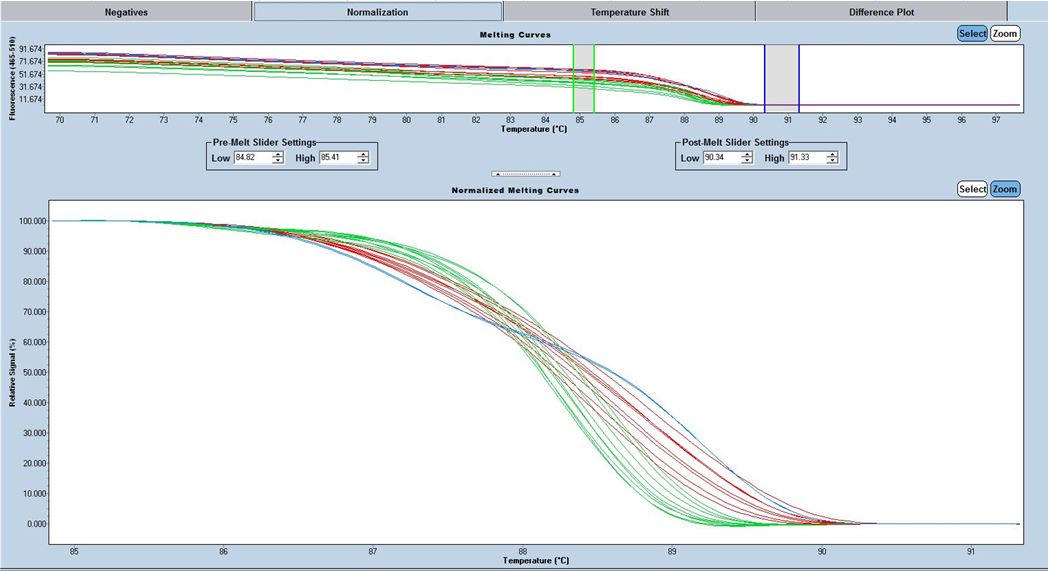Viewport: 1048px width, 571px height.
Task: Increase the Pre-Melt High value with up arrow
Action: click(363, 155)
